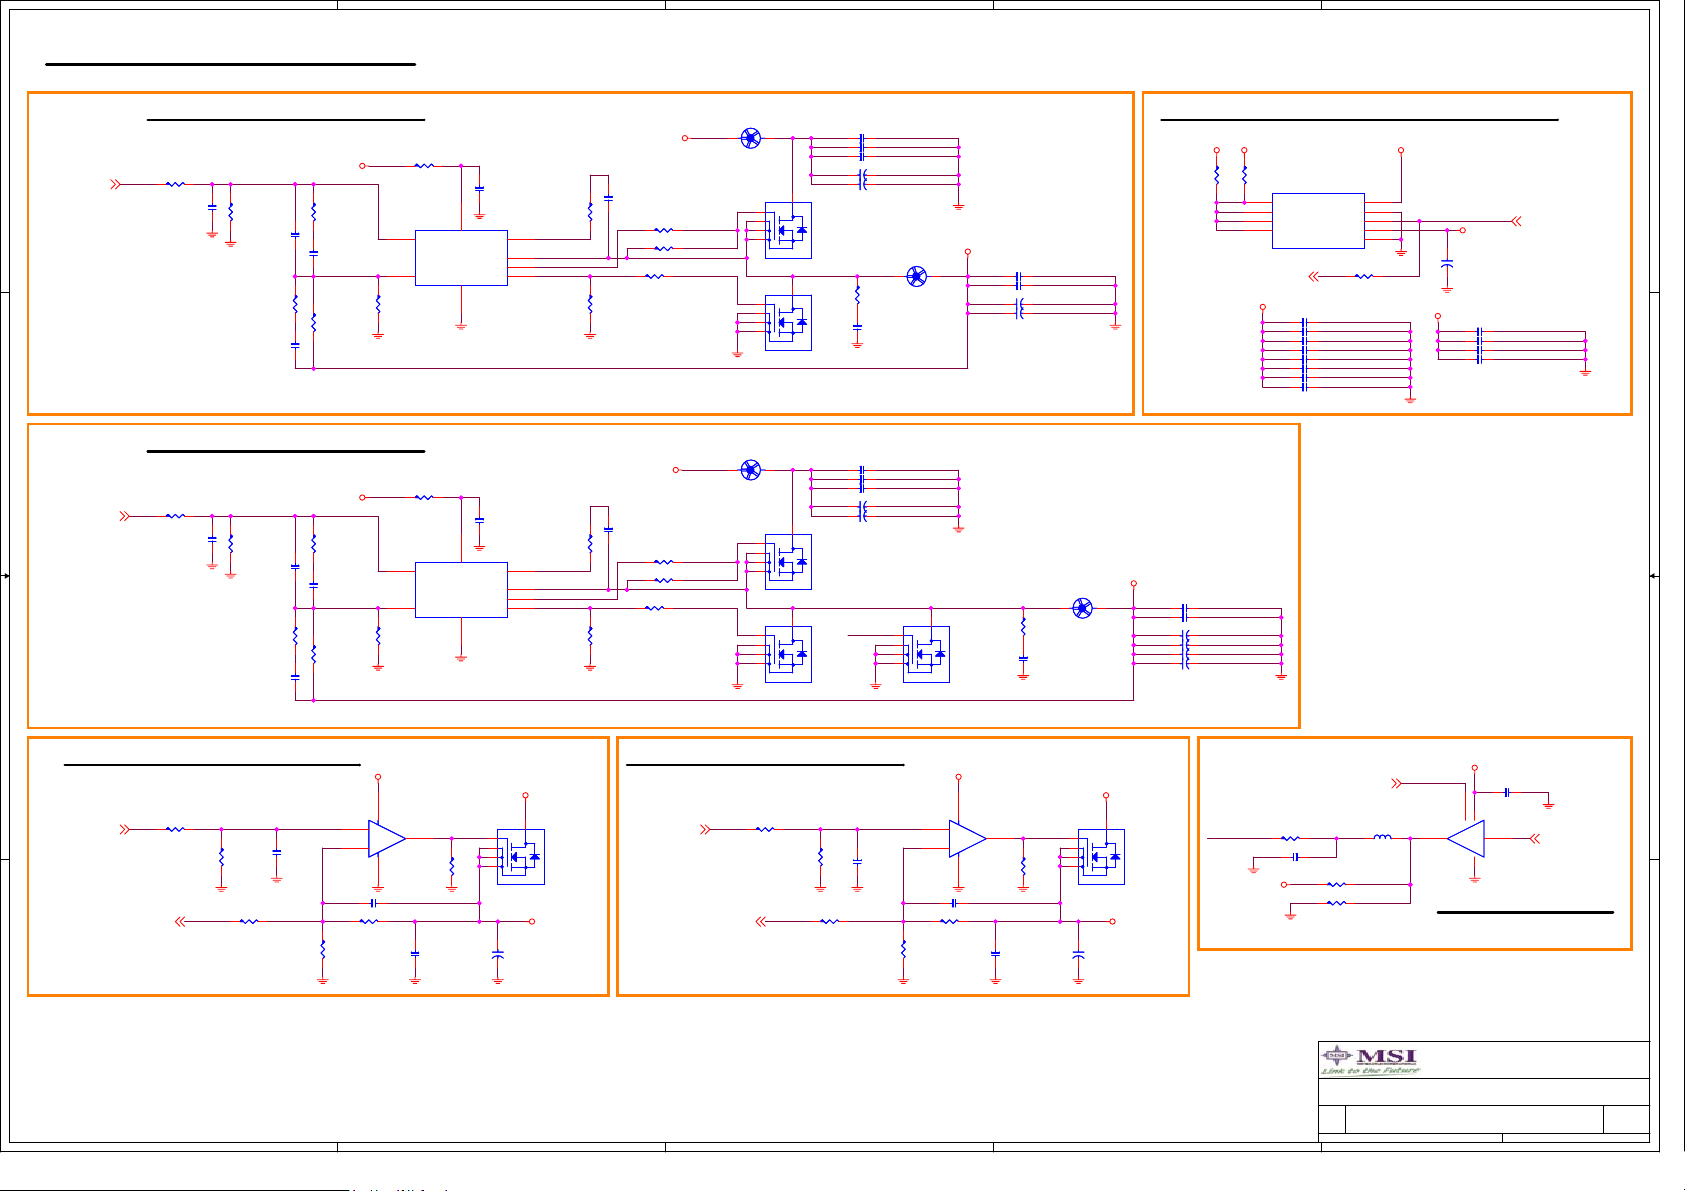
Task: Select the left-pointing buffer triangle symbol
Action: [x=1466, y=839]
